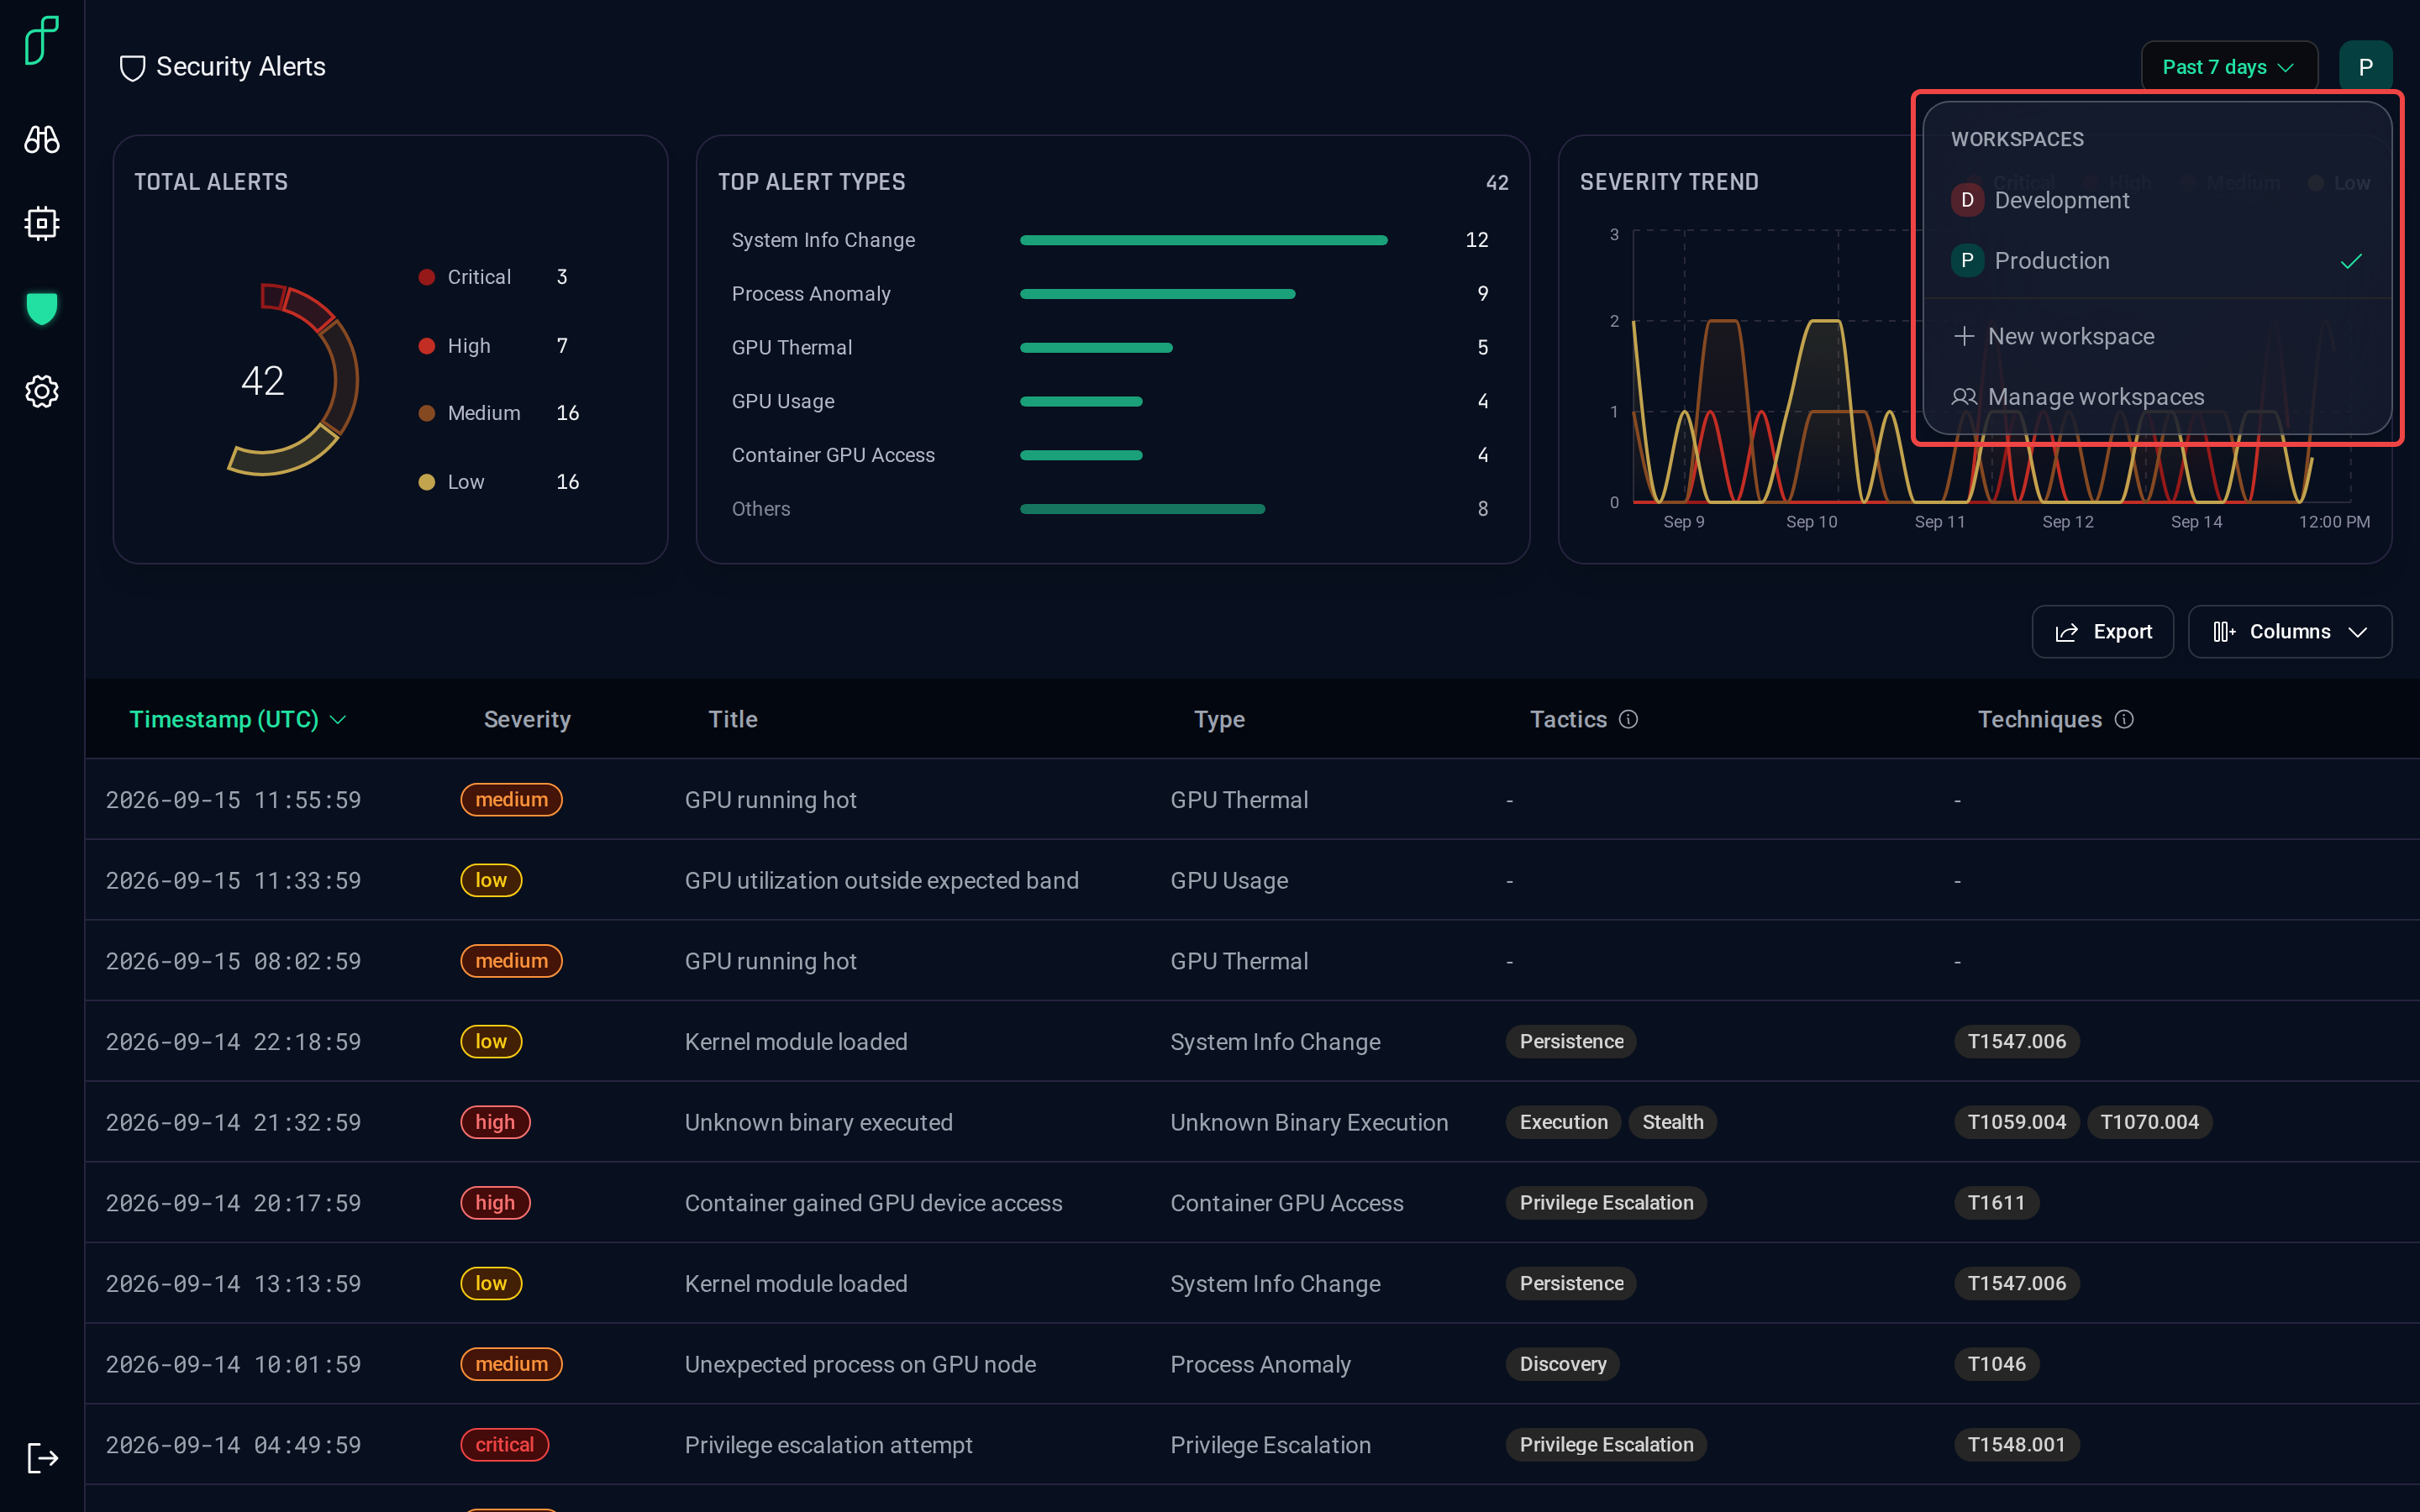Click the Title column header

733,719
